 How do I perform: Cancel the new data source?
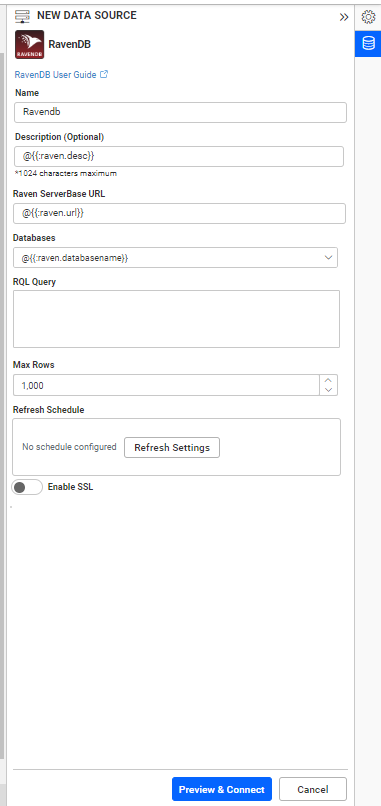pyautogui.click(x=313, y=789)
